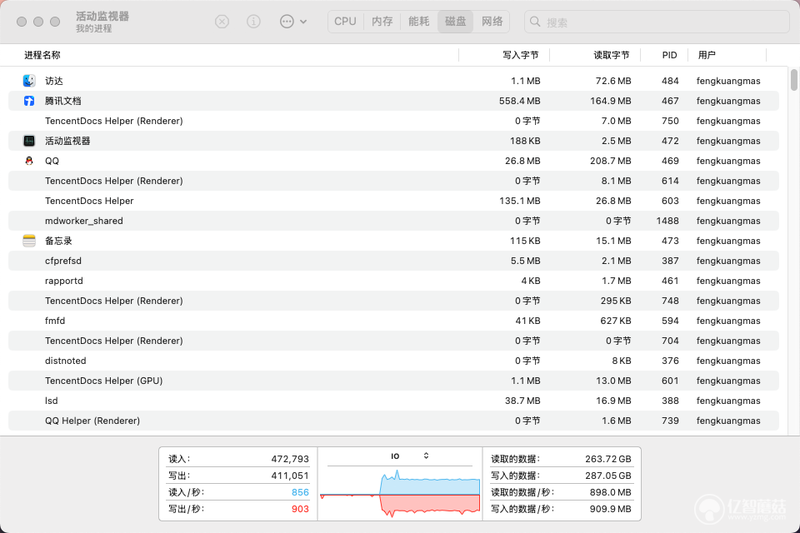
Task: Select the 磁盘 tab
Action: 456,21
